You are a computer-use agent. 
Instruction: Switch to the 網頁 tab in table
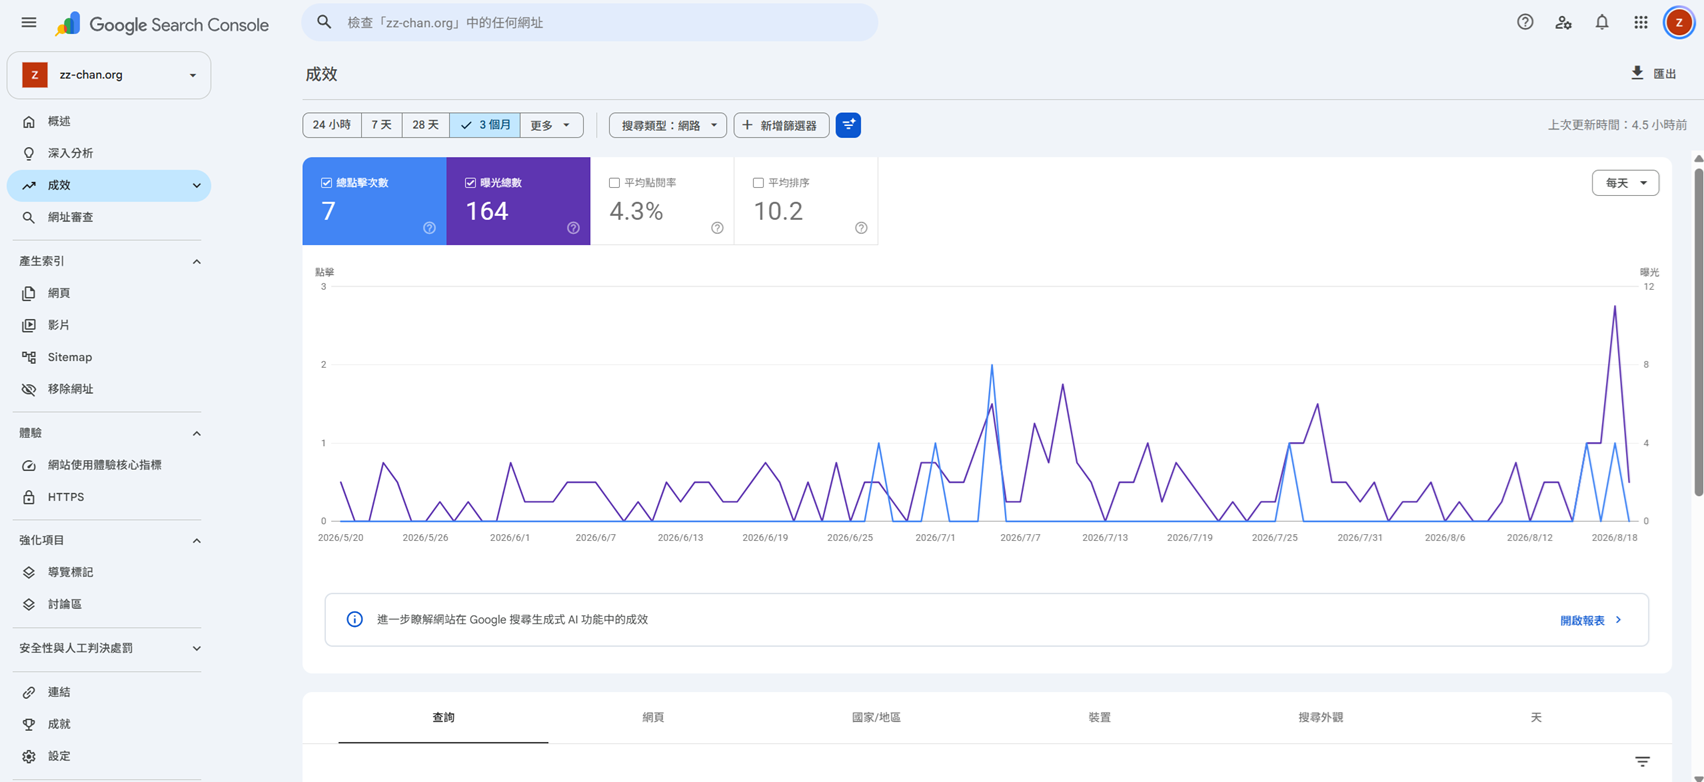(653, 718)
